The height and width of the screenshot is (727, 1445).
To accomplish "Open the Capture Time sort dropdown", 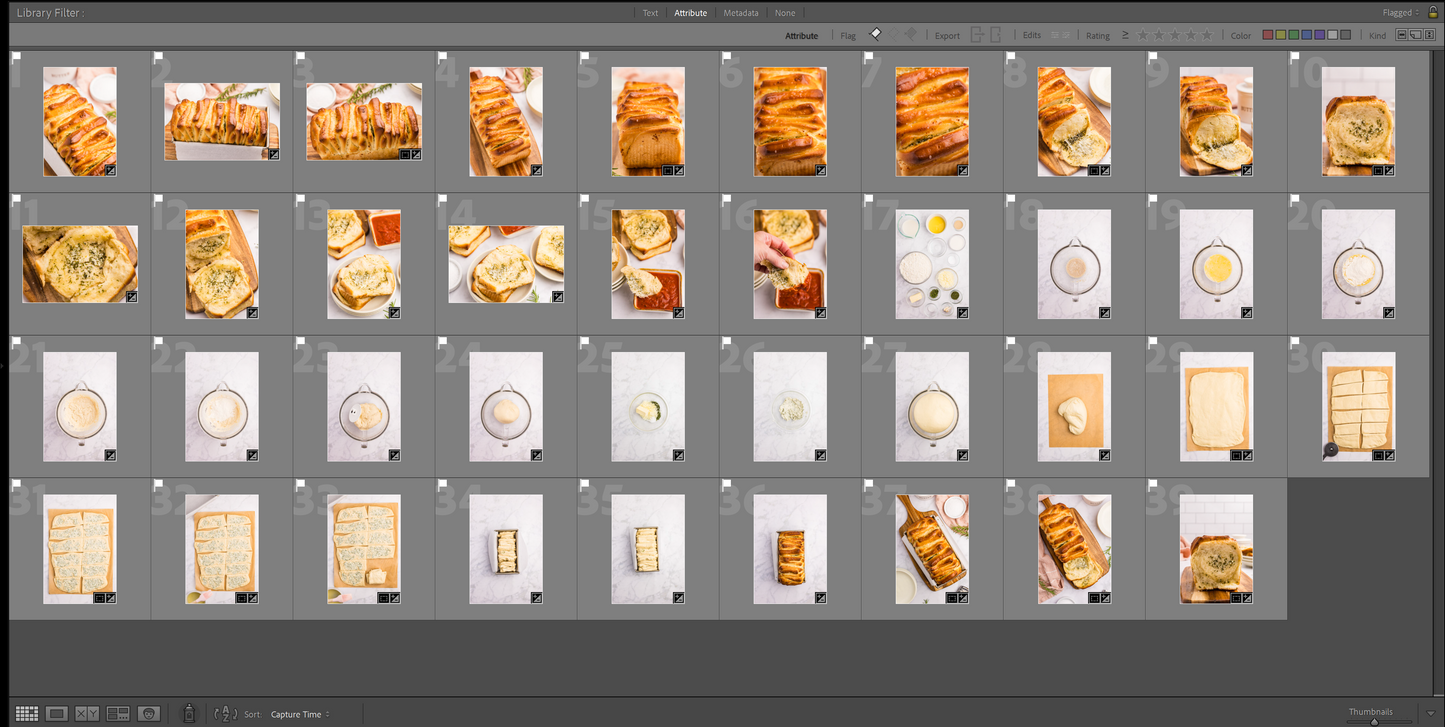I will click(300, 714).
